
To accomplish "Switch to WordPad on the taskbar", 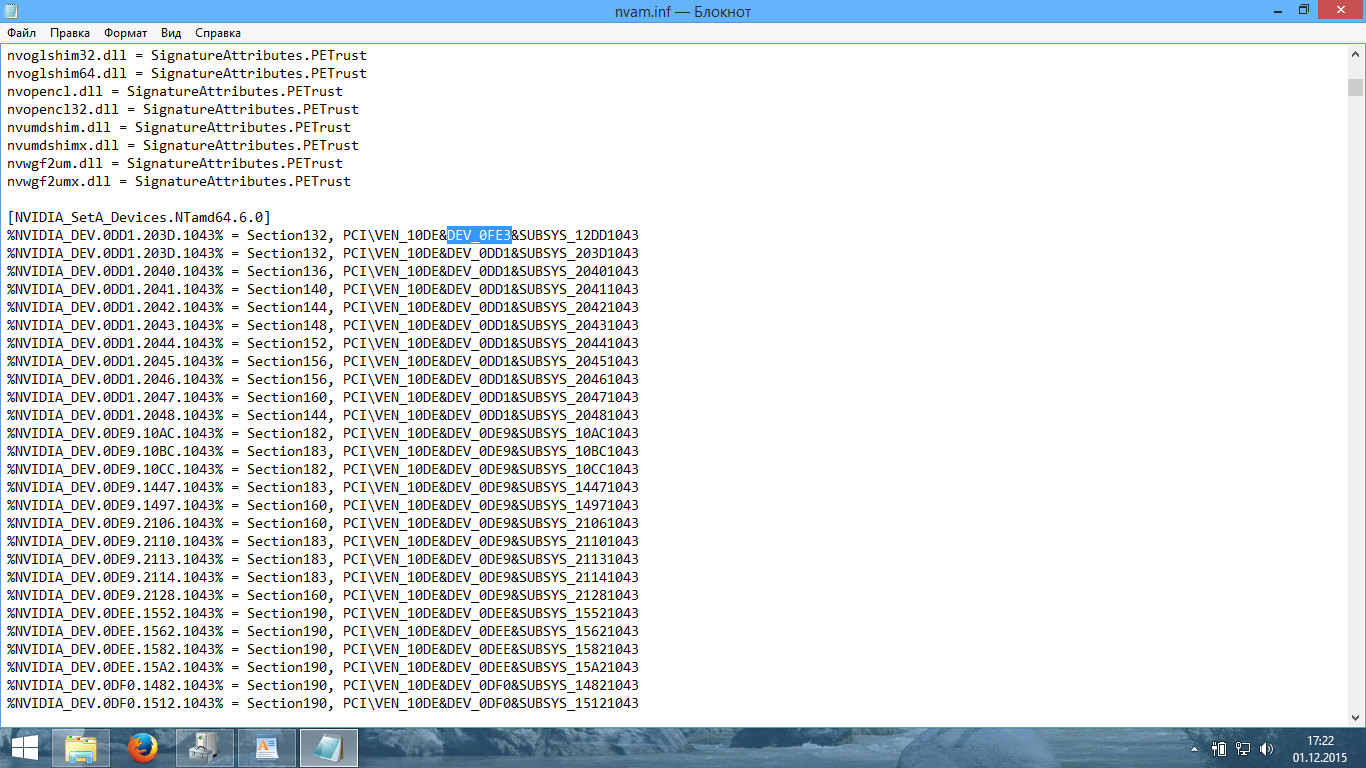I will [267, 747].
